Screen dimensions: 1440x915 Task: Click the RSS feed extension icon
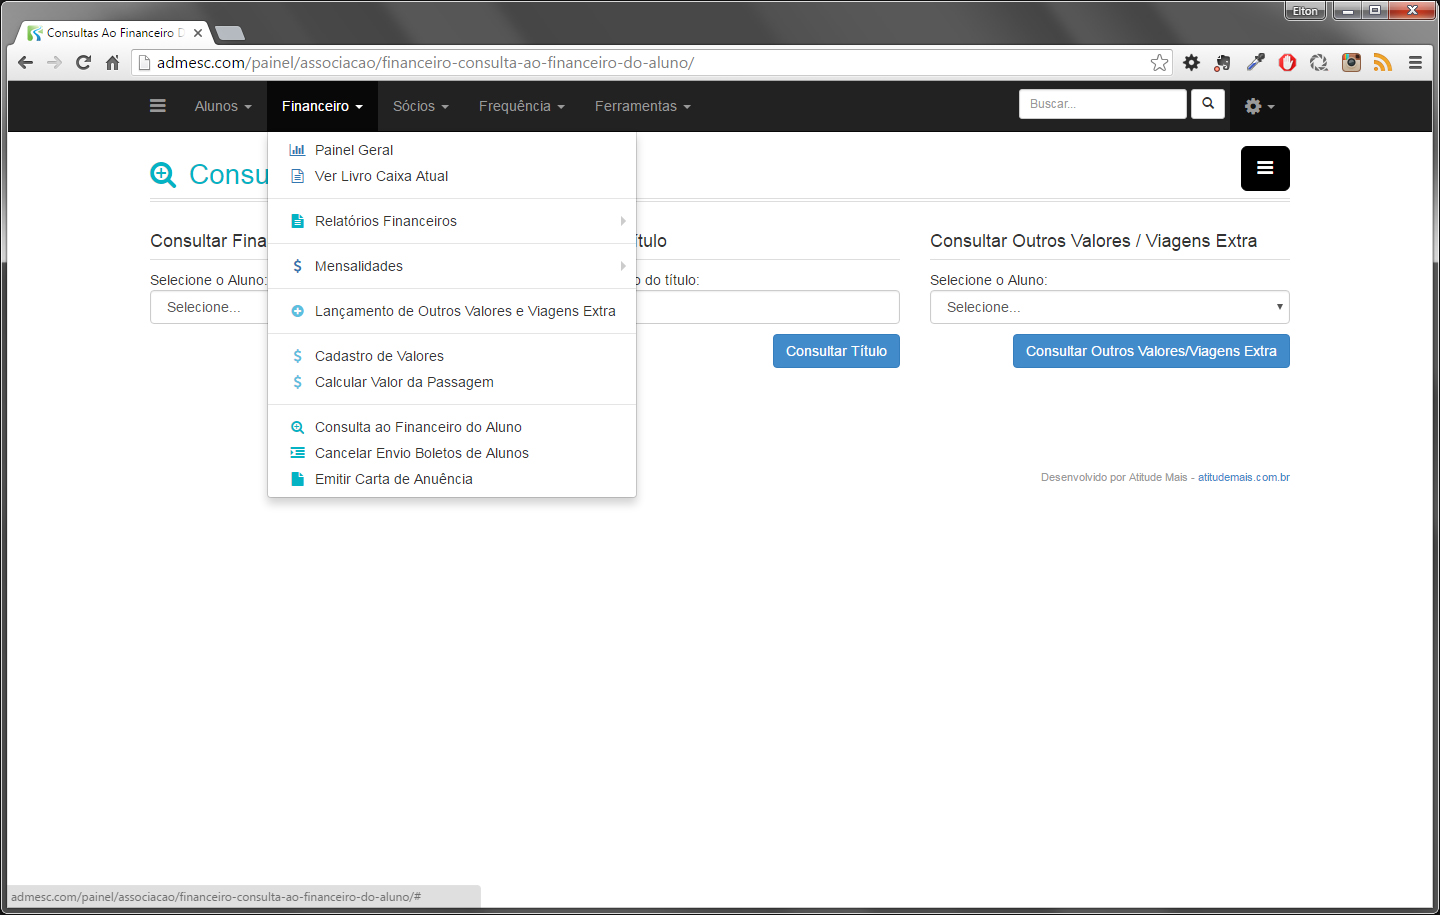point(1382,63)
